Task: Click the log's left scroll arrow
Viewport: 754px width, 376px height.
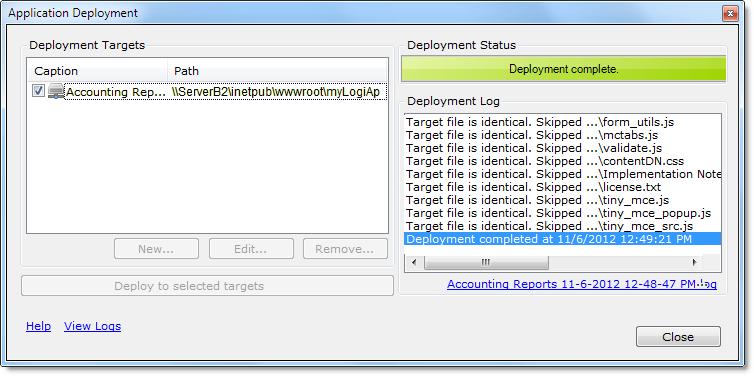Action: pos(414,263)
